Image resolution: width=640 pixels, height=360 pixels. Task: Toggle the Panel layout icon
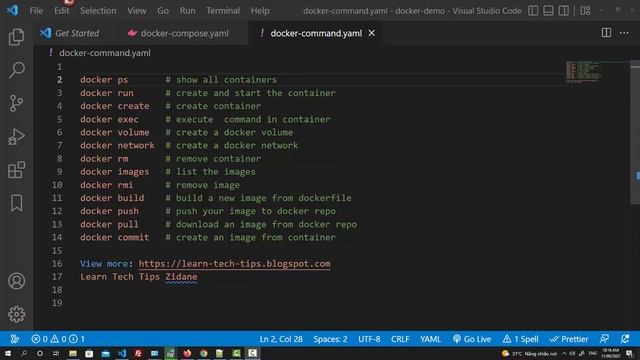(548, 11)
